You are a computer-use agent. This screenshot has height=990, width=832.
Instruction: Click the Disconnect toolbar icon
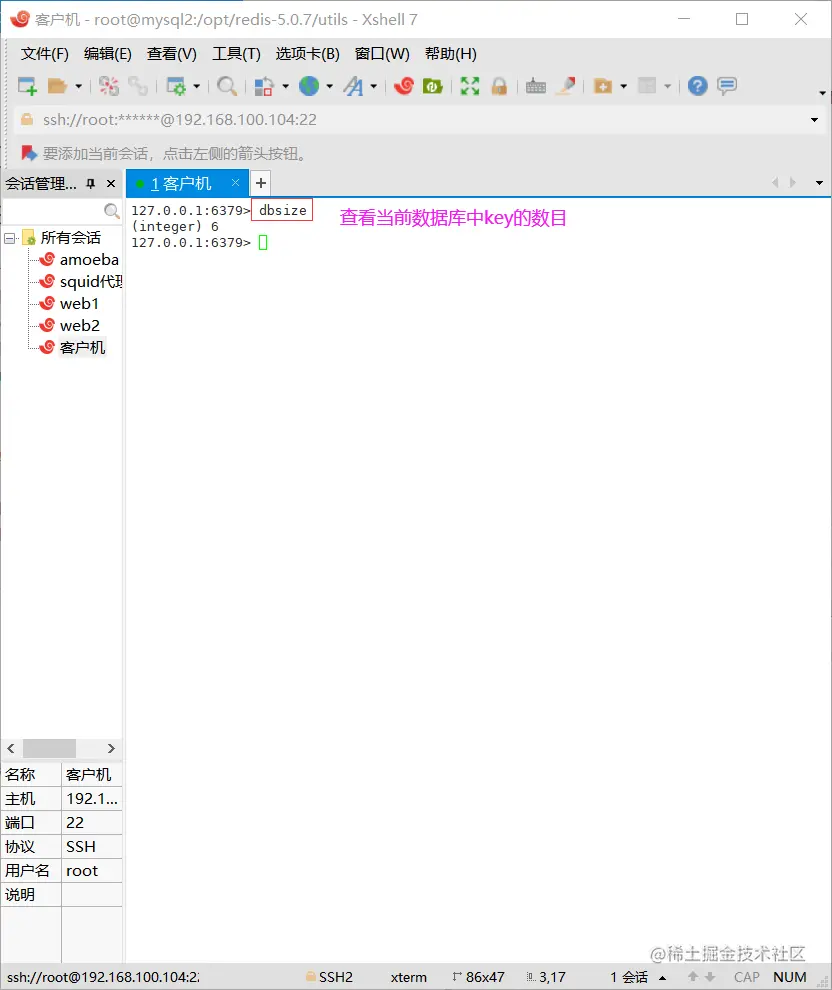click(x=109, y=86)
